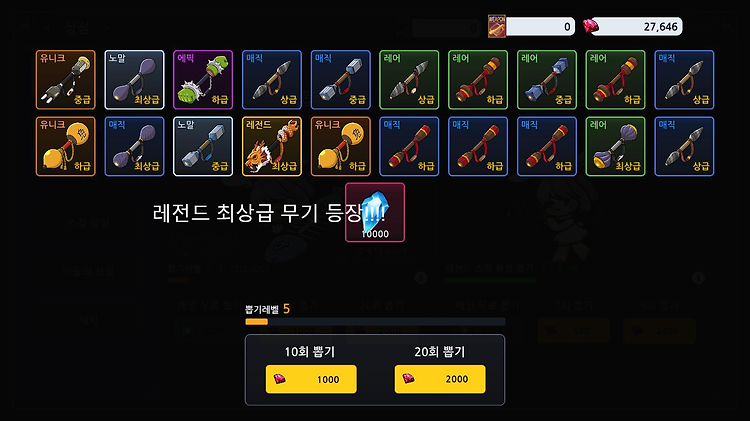Click the 27,646 gem balance field

637,26
